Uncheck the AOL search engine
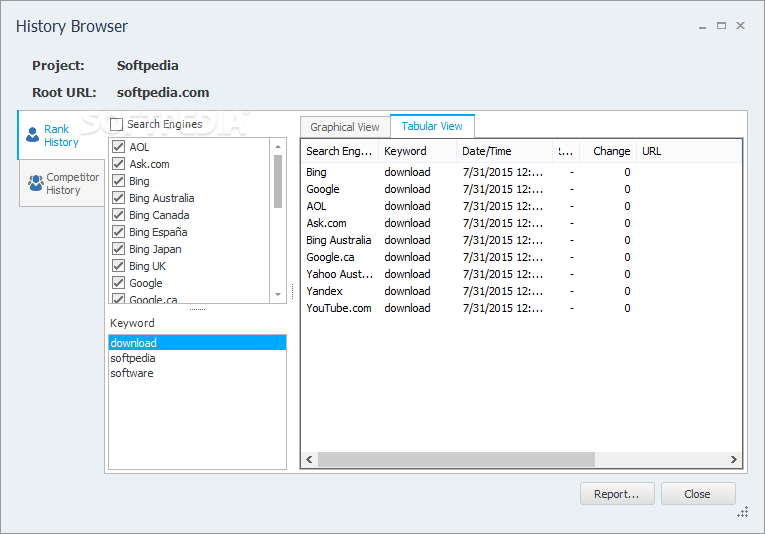Image resolution: width=765 pixels, height=534 pixels. [119, 147]
